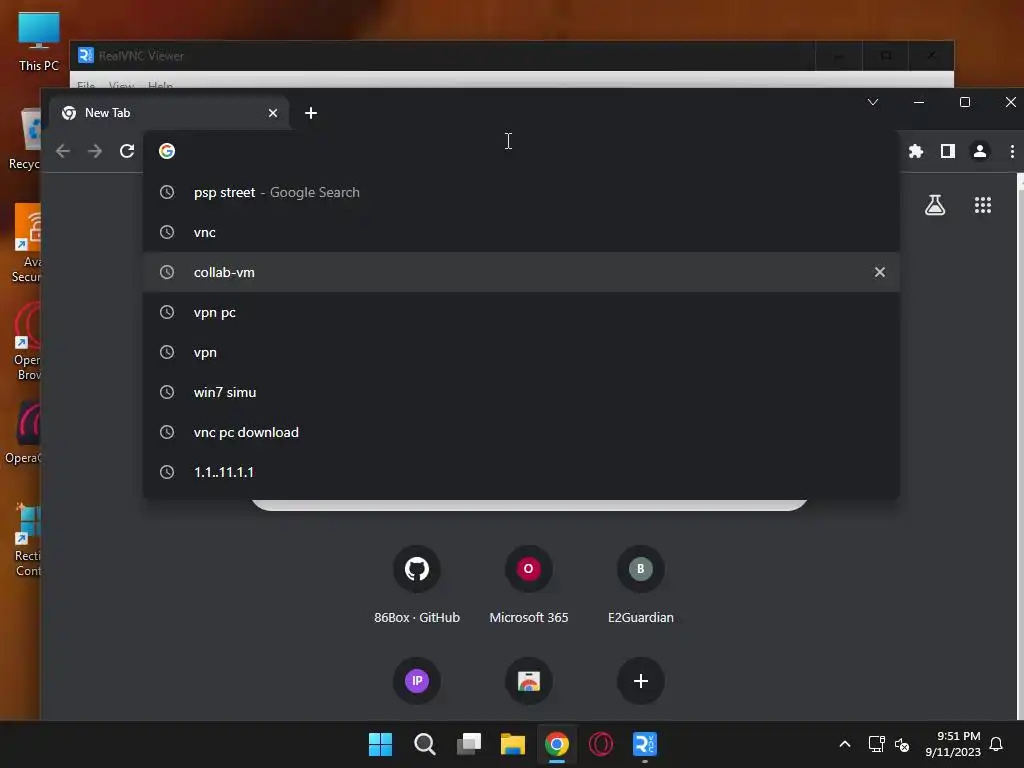
Task: Select 'vpn' suggestion
Action: [521, 352]
